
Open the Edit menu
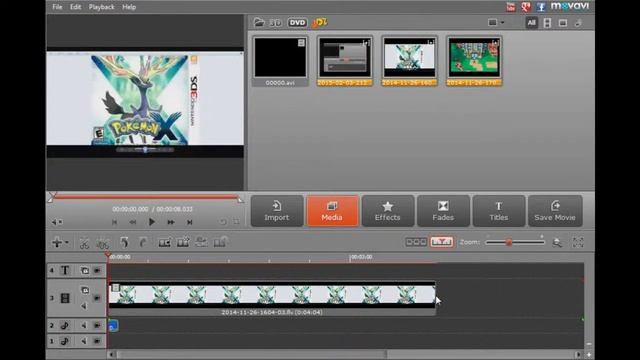click(75, 7)
